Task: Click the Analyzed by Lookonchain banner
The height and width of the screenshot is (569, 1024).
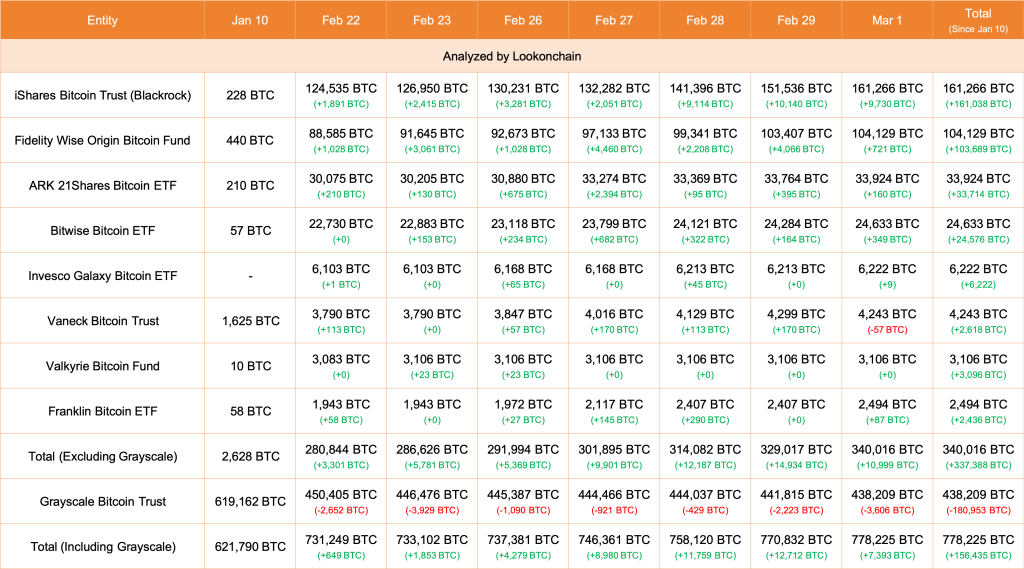Action: (x=512, y=56)
